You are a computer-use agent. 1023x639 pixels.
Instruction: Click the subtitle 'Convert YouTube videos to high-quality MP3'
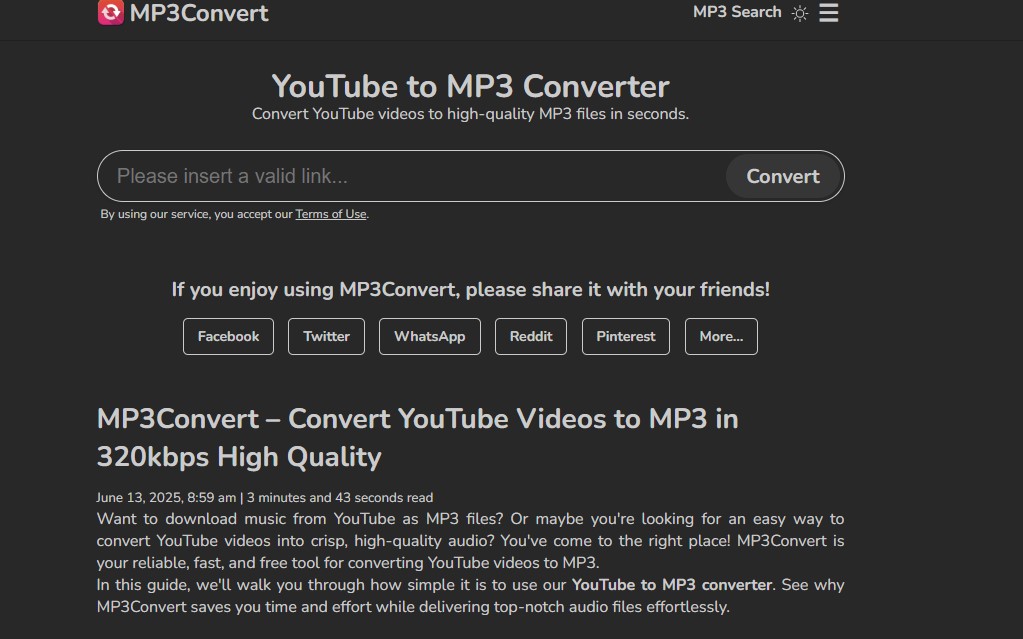pyautogui.click(x=470, y=114)
